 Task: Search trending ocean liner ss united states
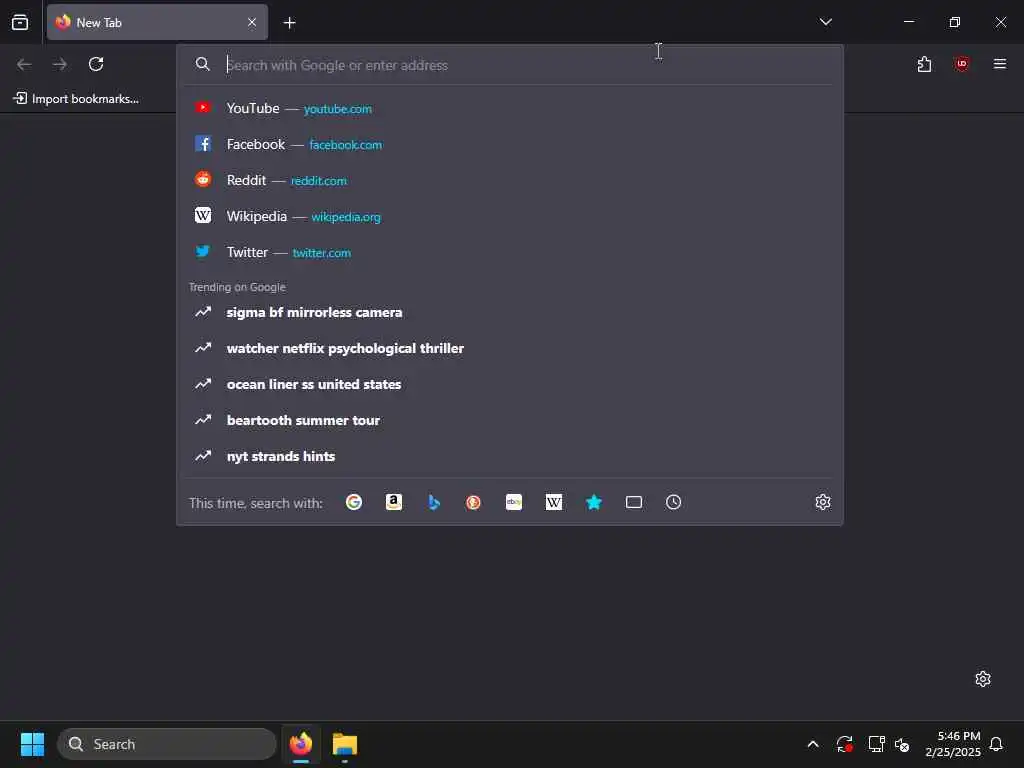pyautogui.click(x=509, y=384)
